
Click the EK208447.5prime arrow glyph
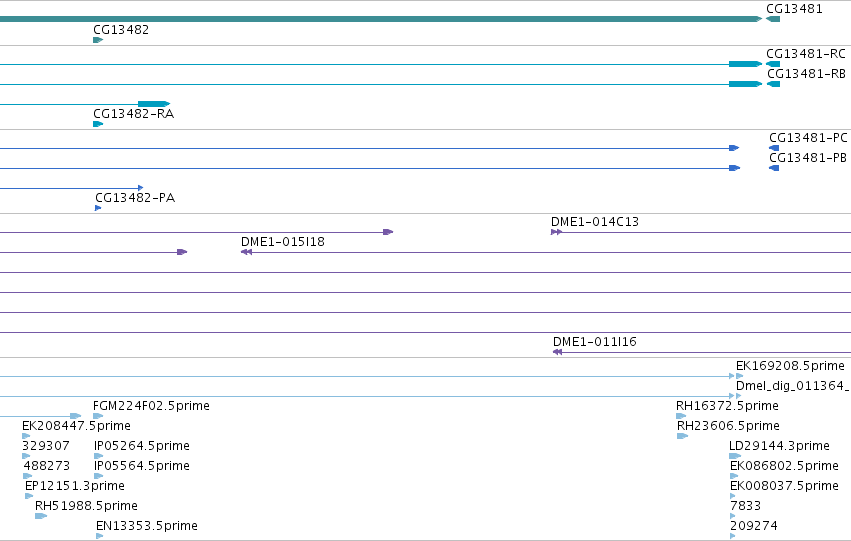click(27, 436)
